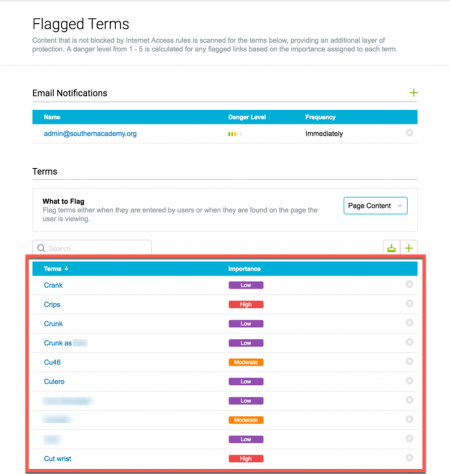The width and height of the screenshot is (450, 474).
Task: Delete the Cut wrist term
Action: [x=409, y=458]
